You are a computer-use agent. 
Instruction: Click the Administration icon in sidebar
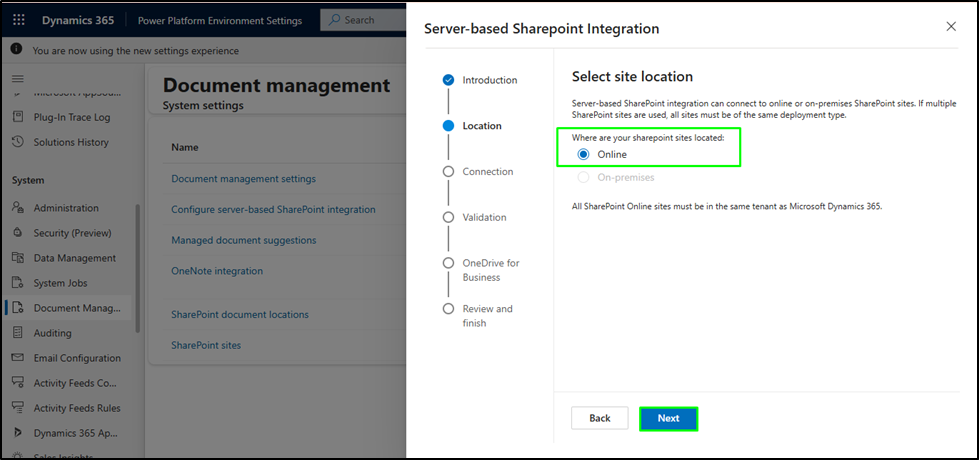coord(18,208)
